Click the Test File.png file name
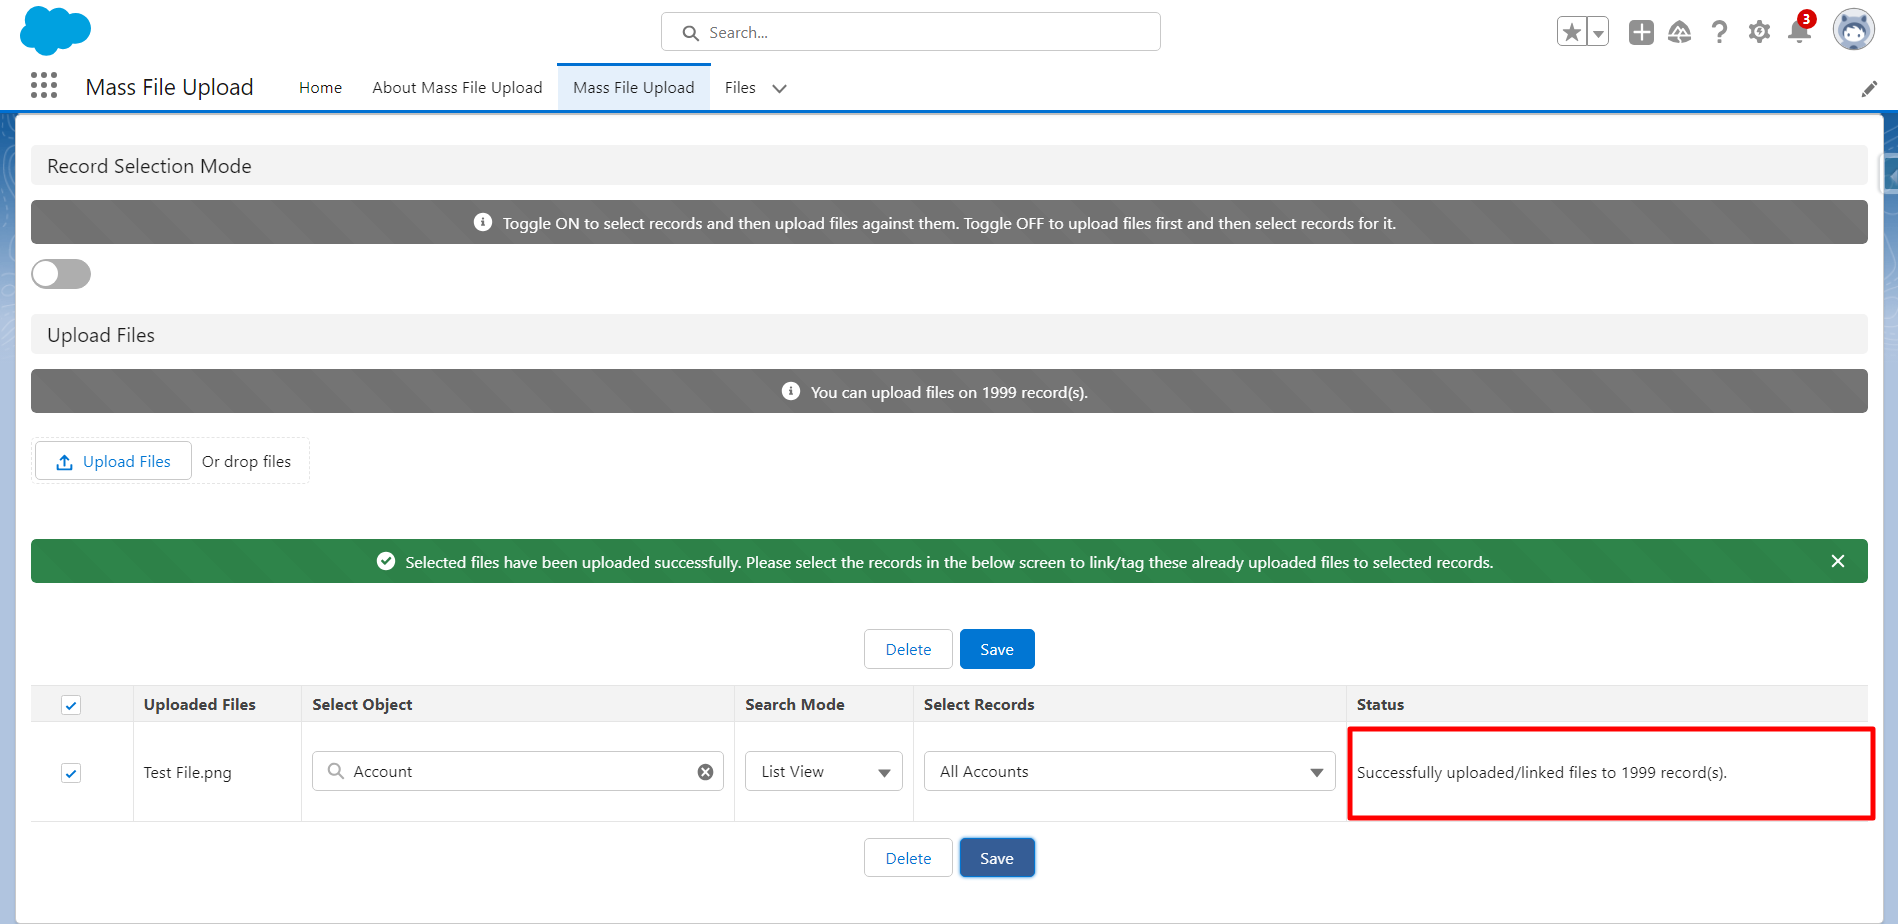1898x924 pixels. point(187,772)
